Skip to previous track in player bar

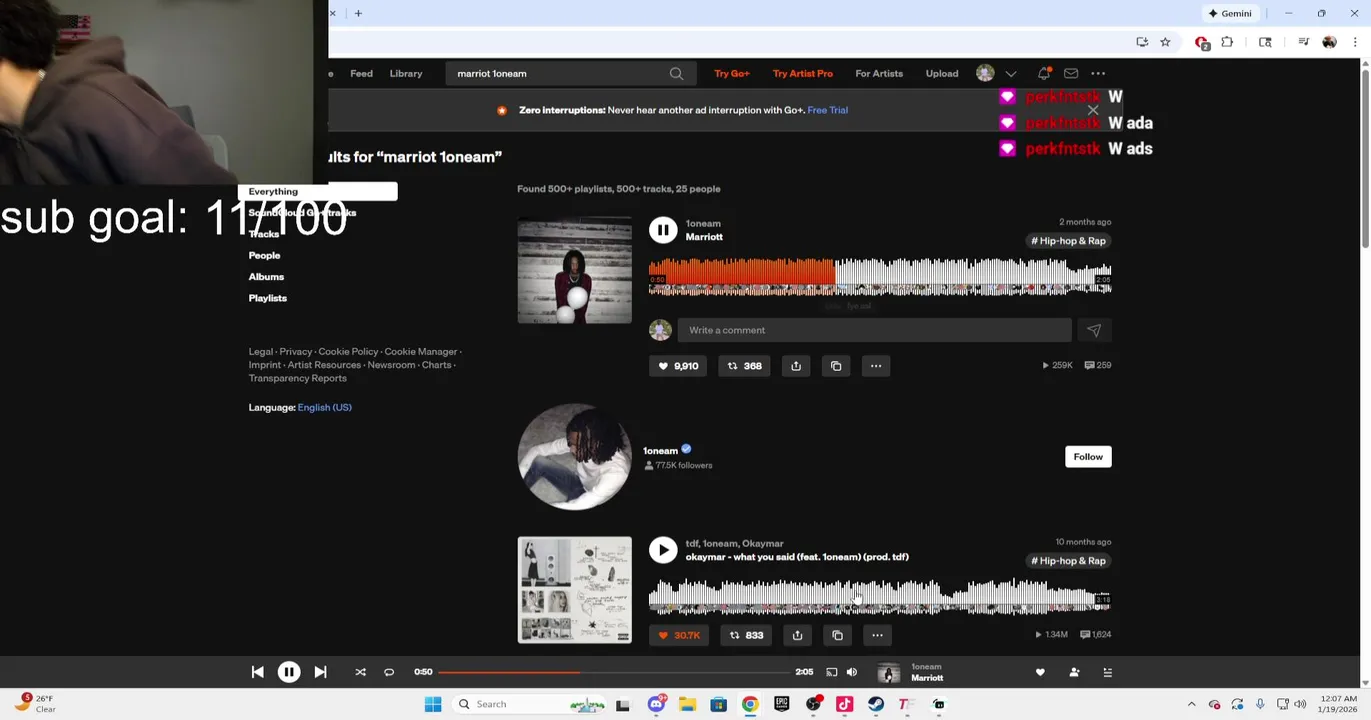(x=257, y=672)
